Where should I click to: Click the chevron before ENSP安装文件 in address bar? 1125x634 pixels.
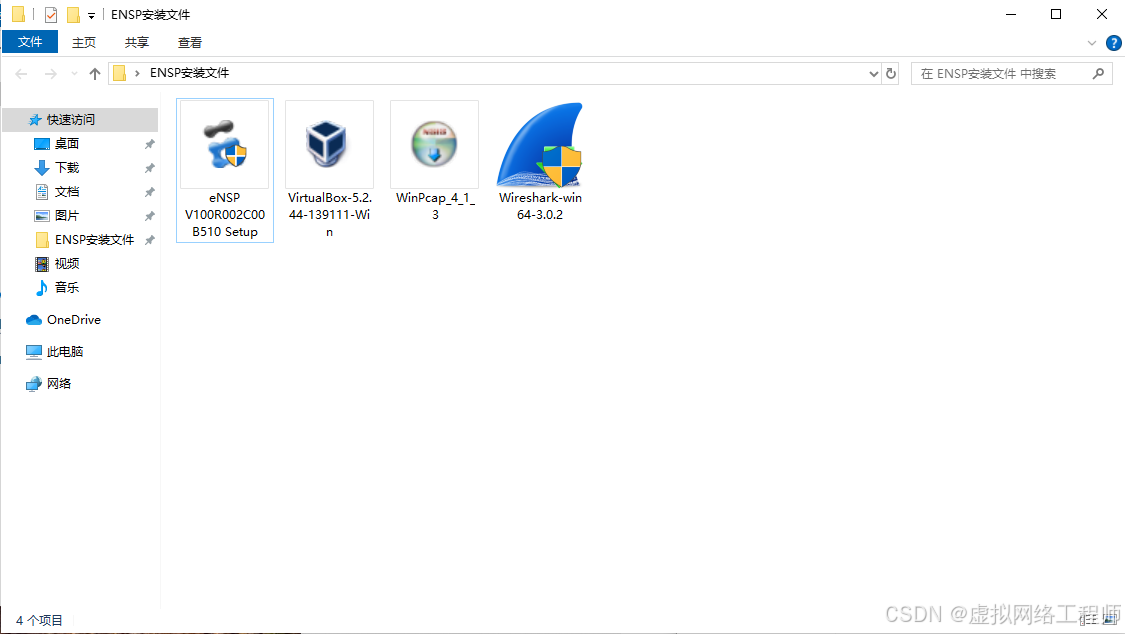[137, 73]
